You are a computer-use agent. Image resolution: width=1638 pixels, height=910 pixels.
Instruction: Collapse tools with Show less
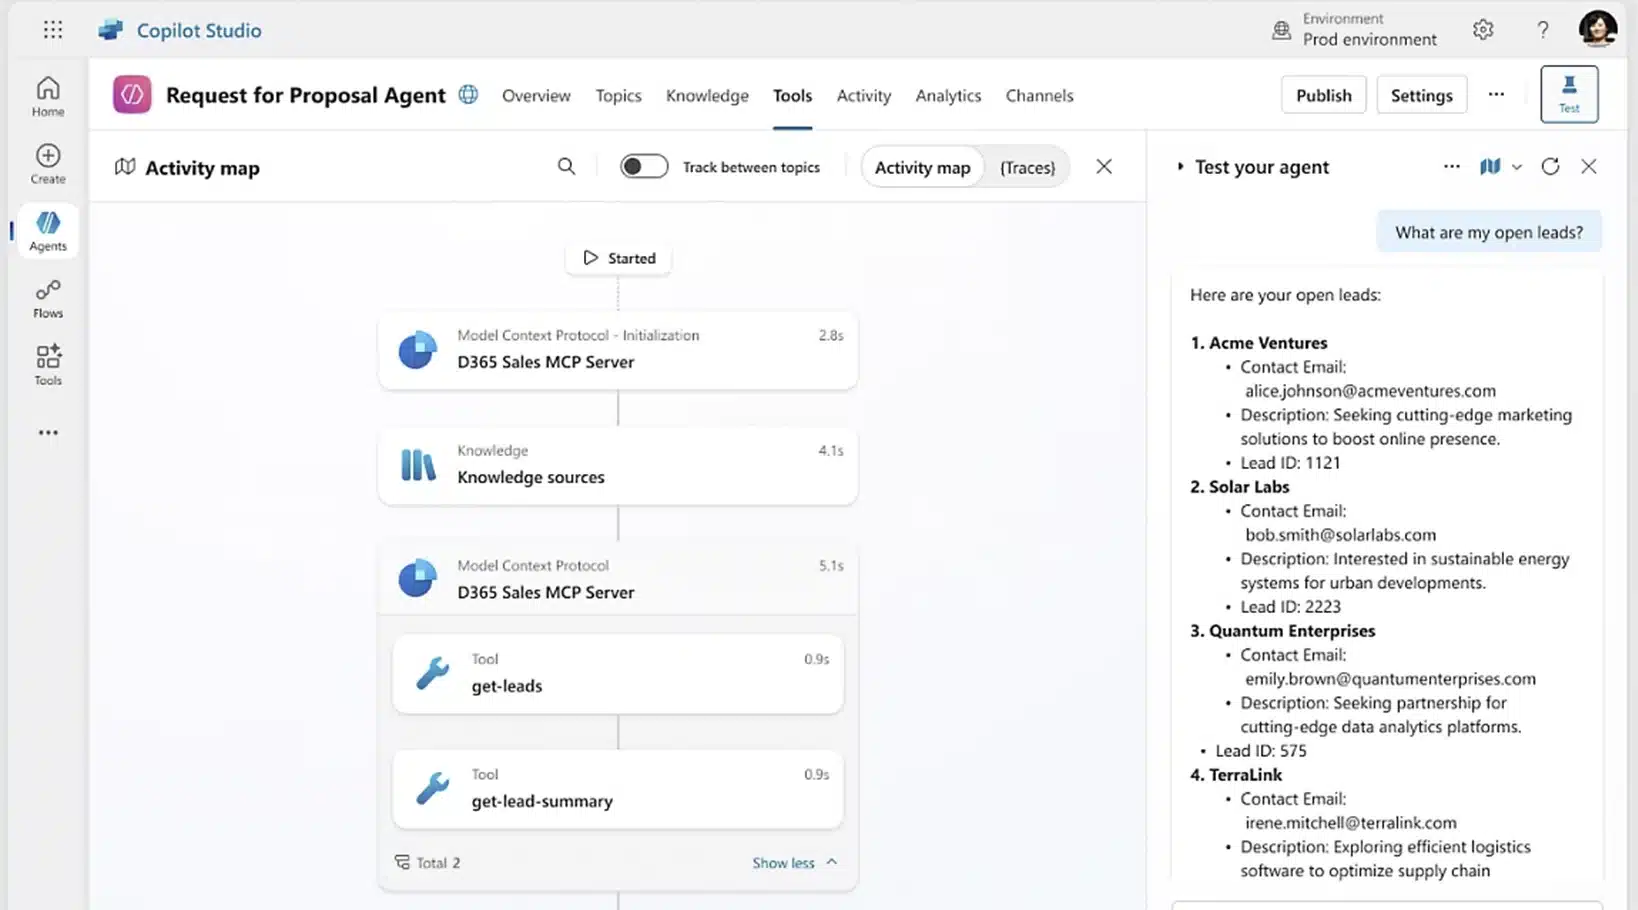click(794, 863)
